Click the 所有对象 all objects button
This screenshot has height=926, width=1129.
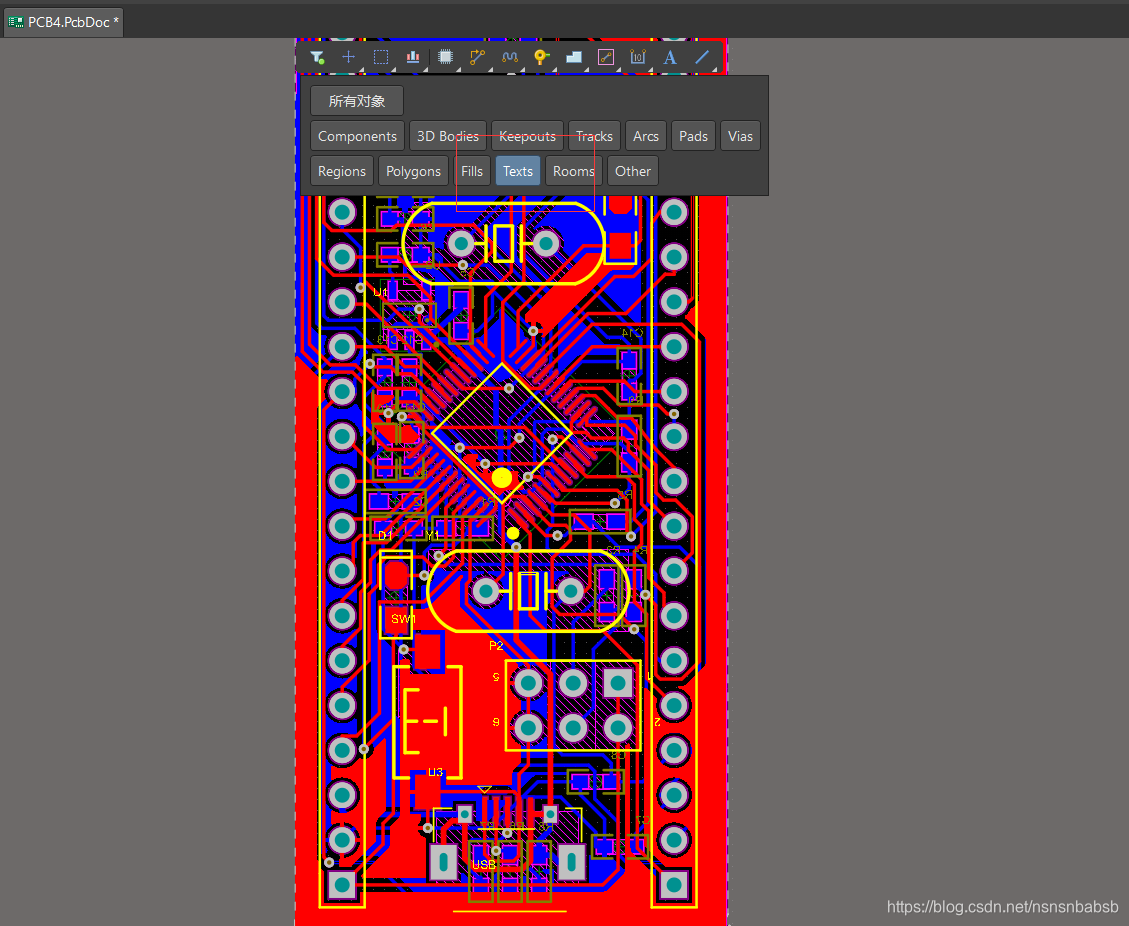click(357, 101)
